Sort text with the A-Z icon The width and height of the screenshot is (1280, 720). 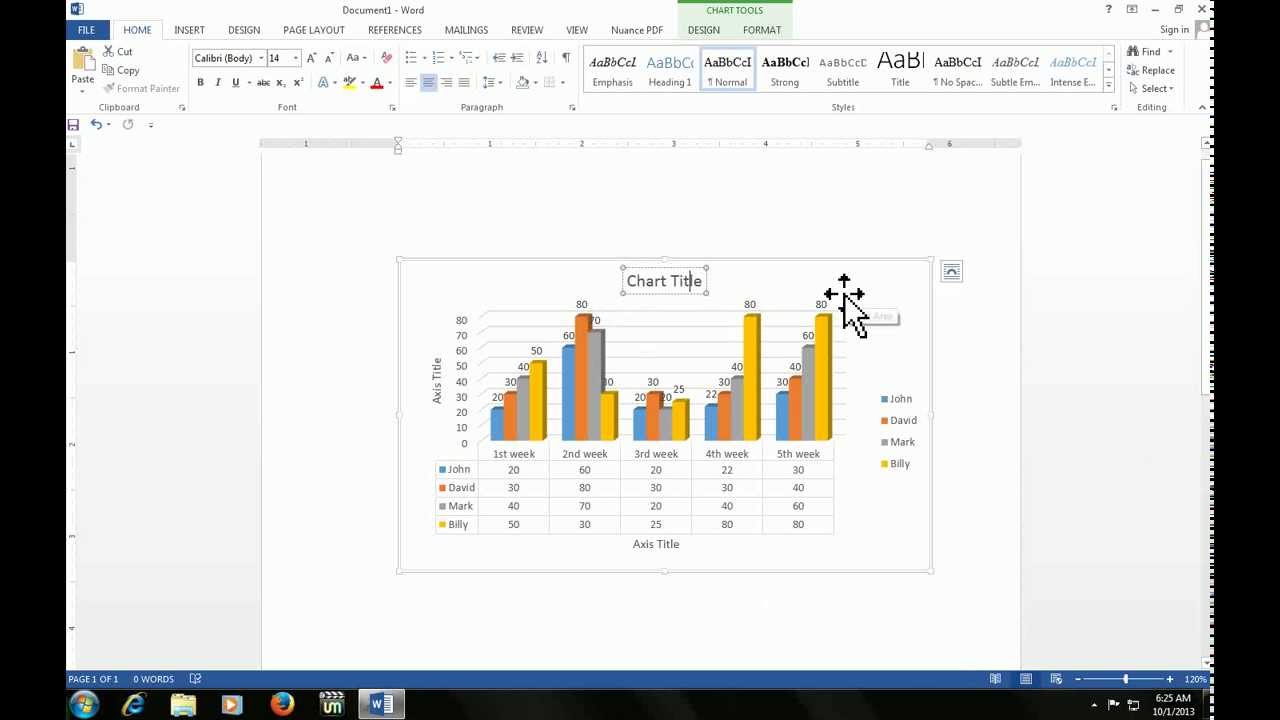point(541,58)
